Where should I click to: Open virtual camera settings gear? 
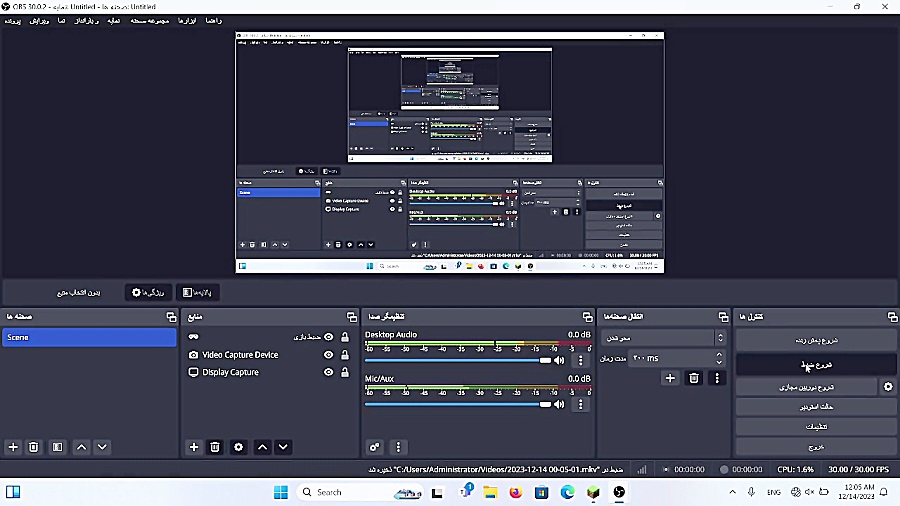pyautogui.click(x=888, y=387)
